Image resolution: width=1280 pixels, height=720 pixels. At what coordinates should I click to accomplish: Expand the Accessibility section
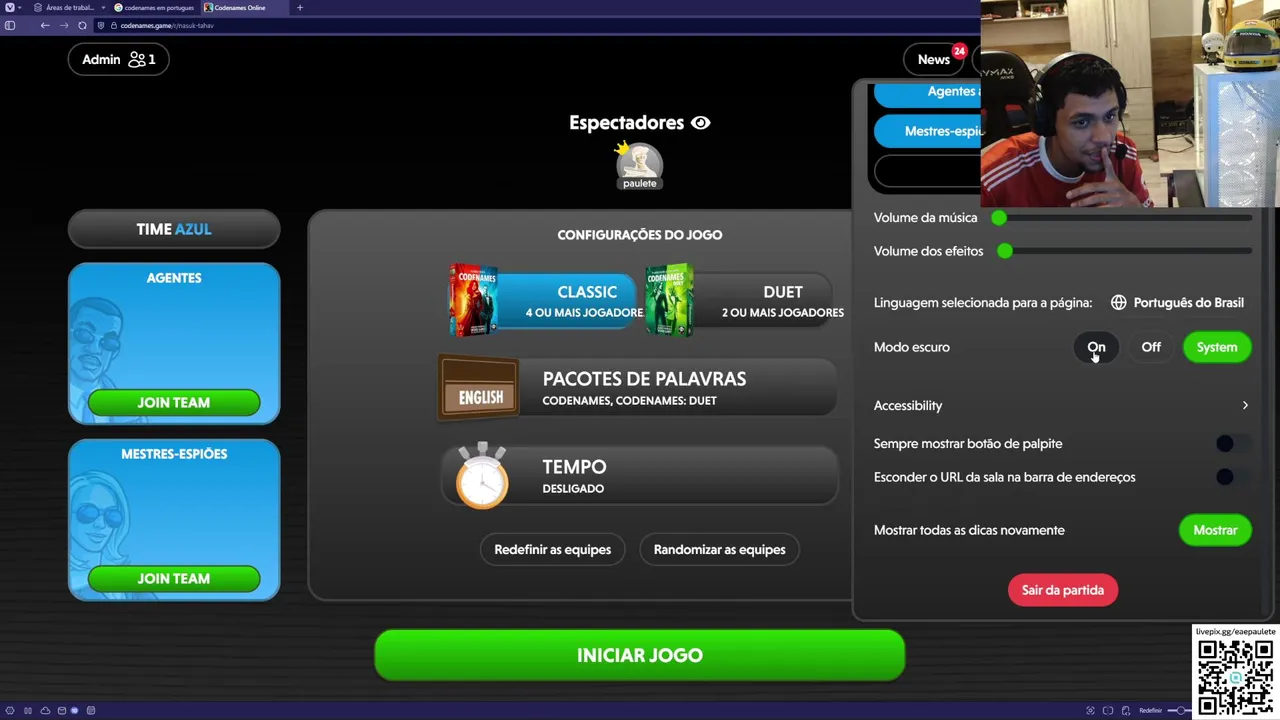(1062, 405)
